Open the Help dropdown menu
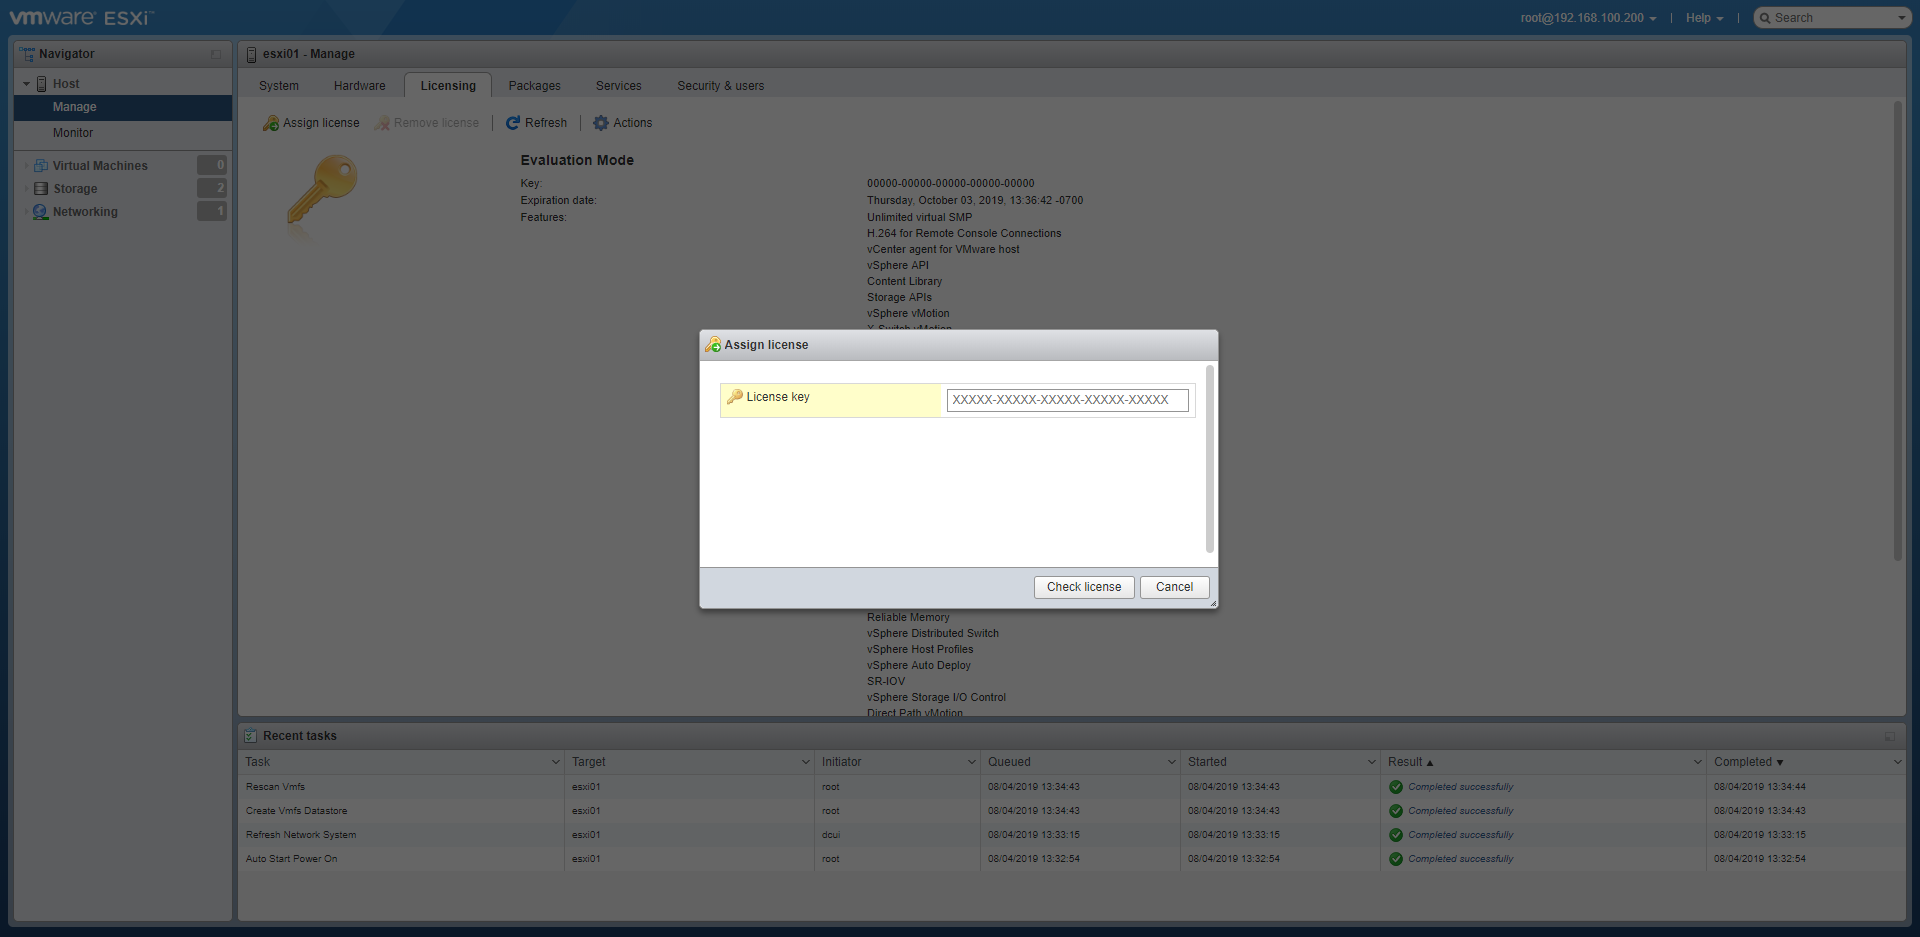The height and width of the screenshot is (937, 1920). click(x=1704, y=18)
